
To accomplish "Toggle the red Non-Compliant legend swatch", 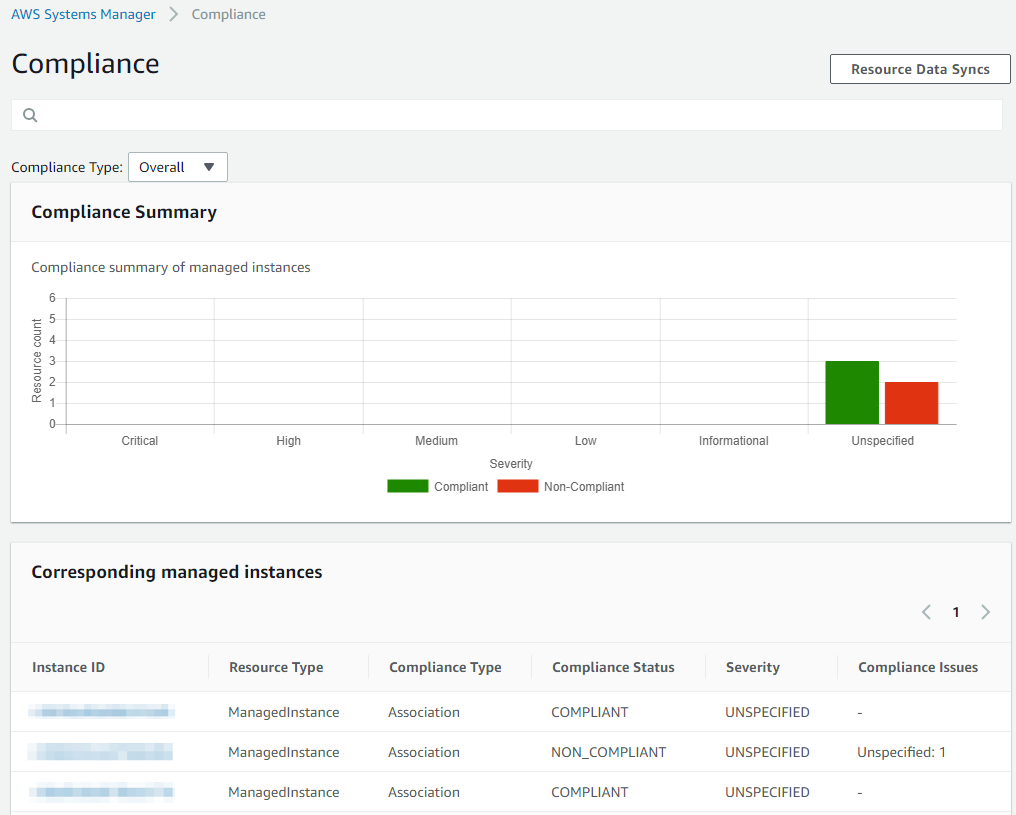I will tap(517, 486).
